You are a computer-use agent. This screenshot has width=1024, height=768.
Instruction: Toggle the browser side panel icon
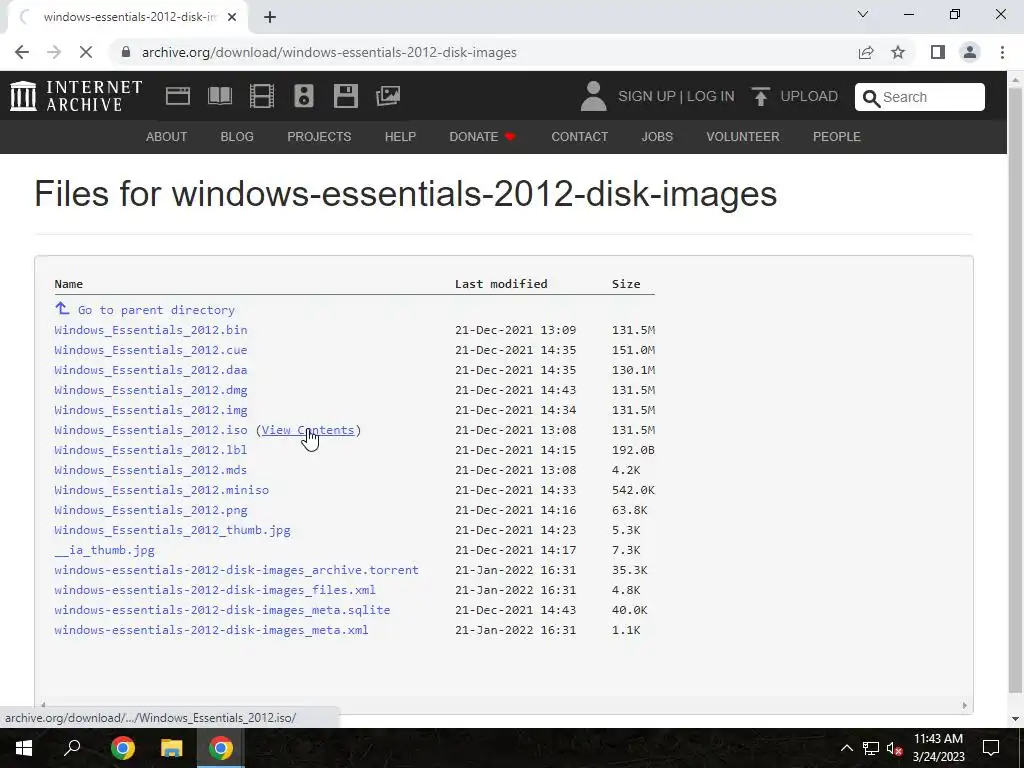coord(938,52)
